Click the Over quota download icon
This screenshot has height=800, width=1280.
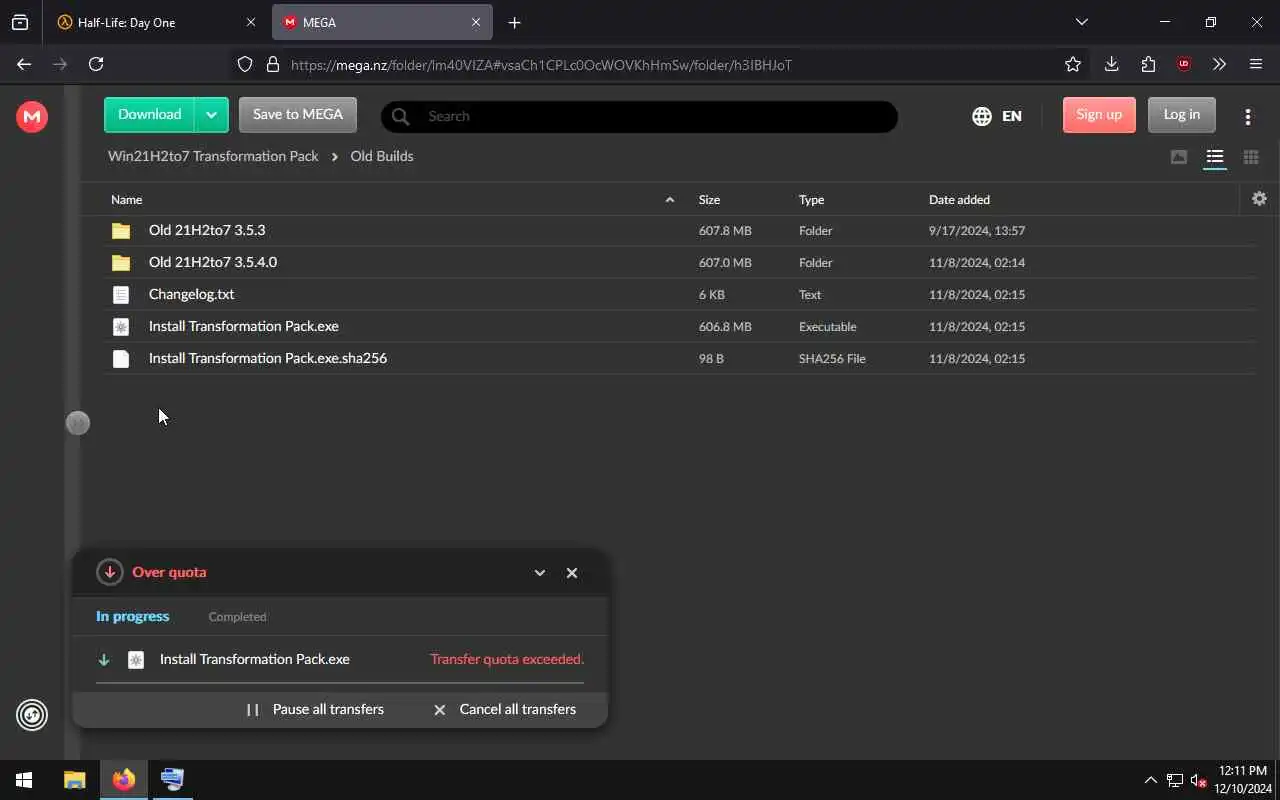click(x=109, y=572)
